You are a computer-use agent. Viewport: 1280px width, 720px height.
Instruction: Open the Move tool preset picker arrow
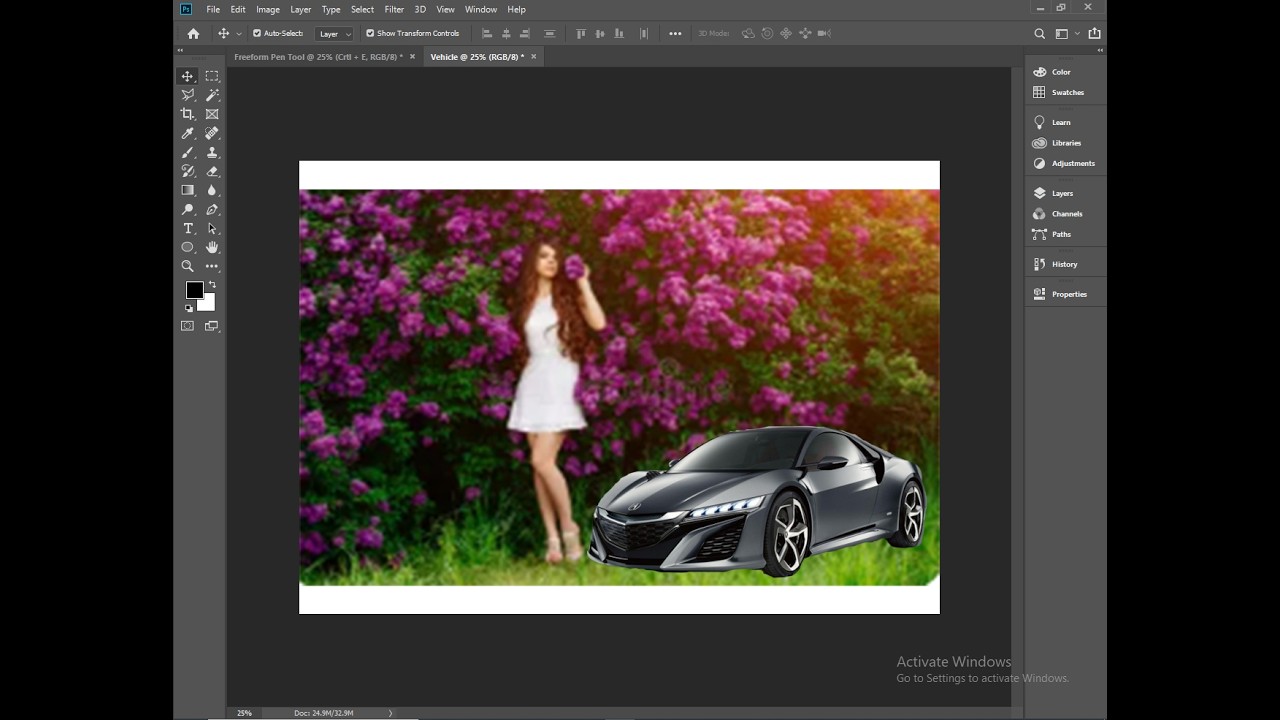click(238, 34)
